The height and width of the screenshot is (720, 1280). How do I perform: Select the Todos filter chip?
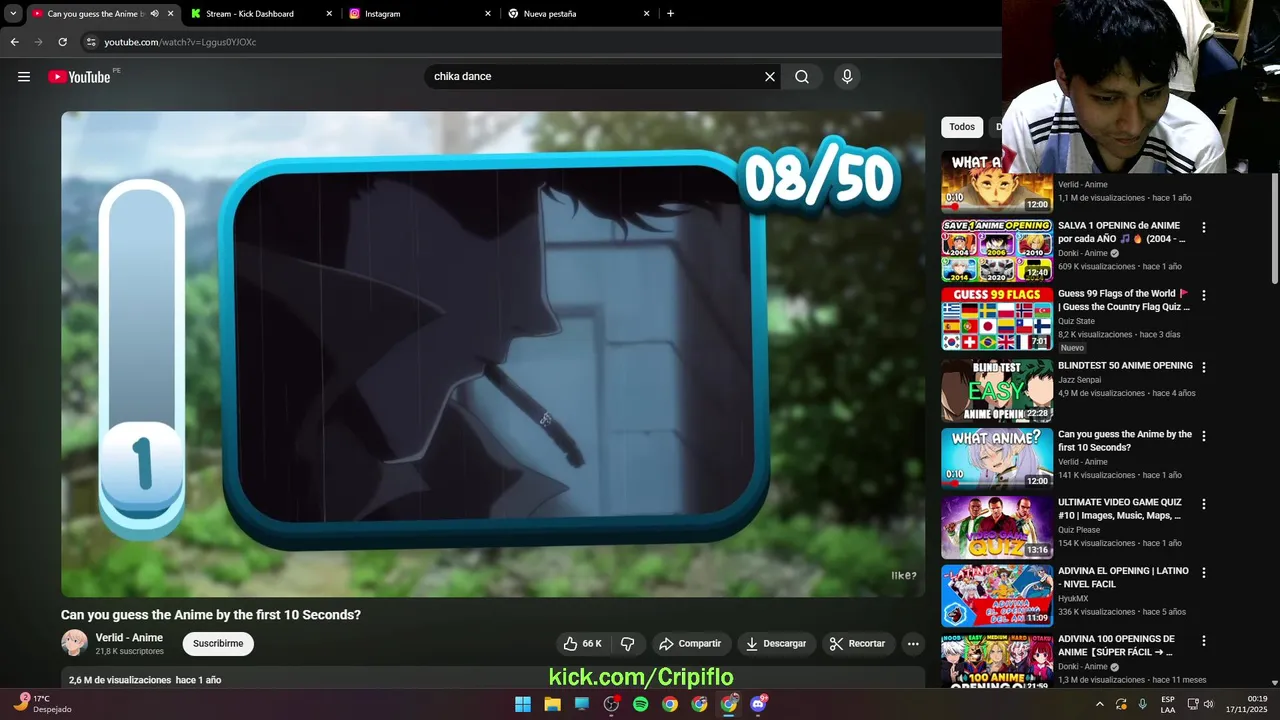click(x=962, y=127)
